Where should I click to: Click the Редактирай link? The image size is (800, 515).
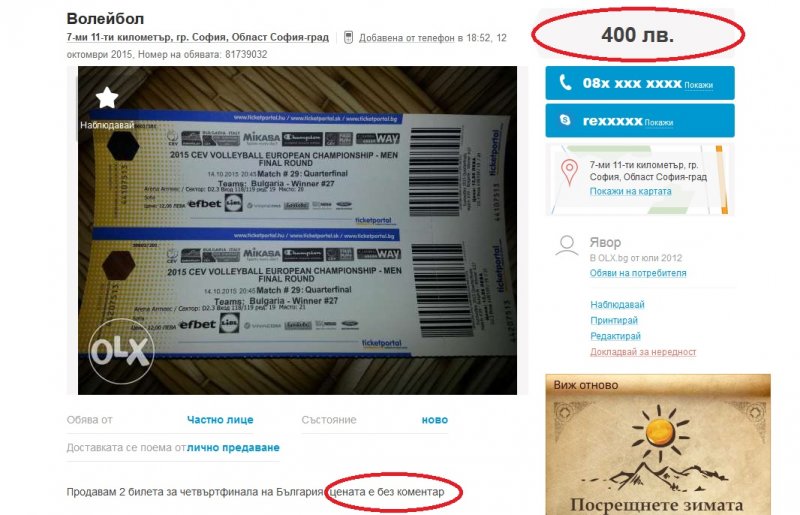(615, 336)
